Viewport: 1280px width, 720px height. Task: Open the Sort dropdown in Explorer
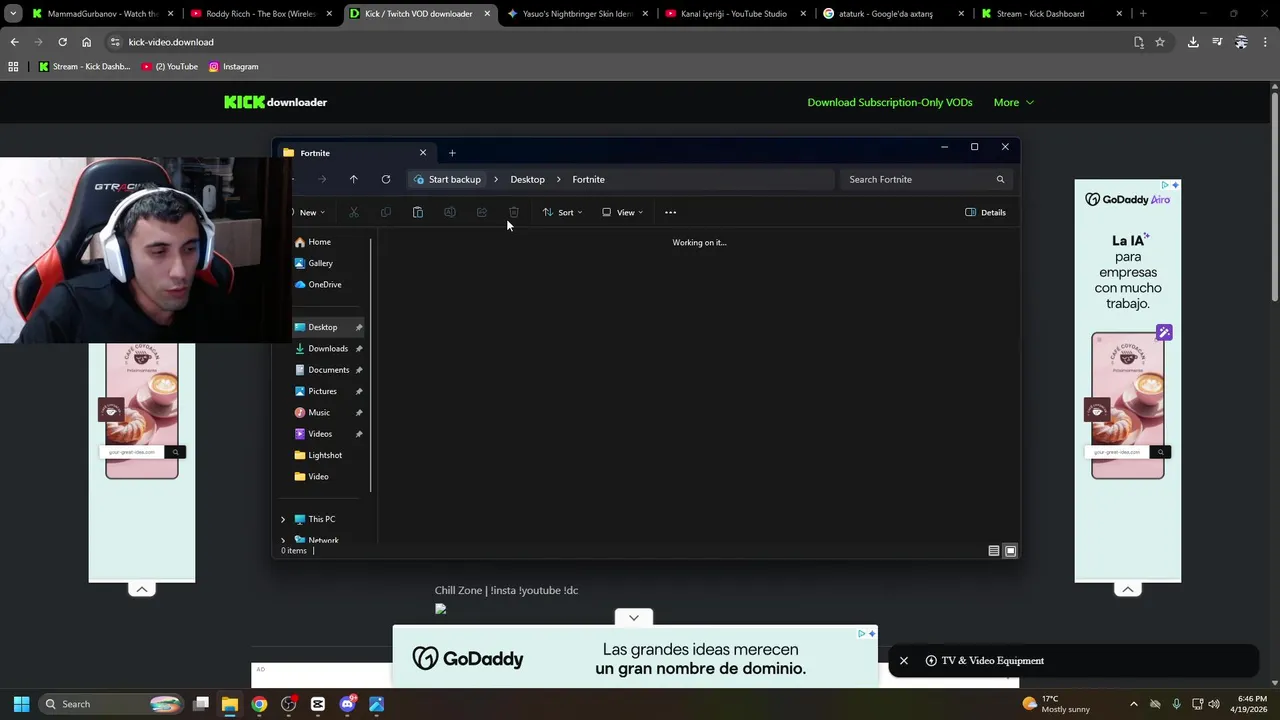point(562,212)
